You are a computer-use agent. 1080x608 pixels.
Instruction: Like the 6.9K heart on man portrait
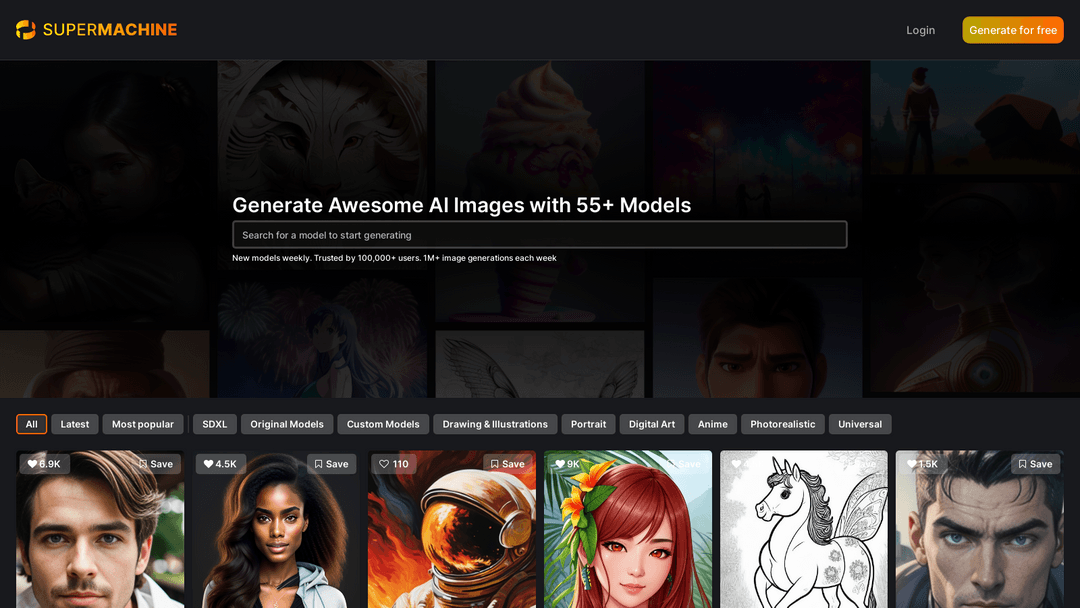(44, 464)
